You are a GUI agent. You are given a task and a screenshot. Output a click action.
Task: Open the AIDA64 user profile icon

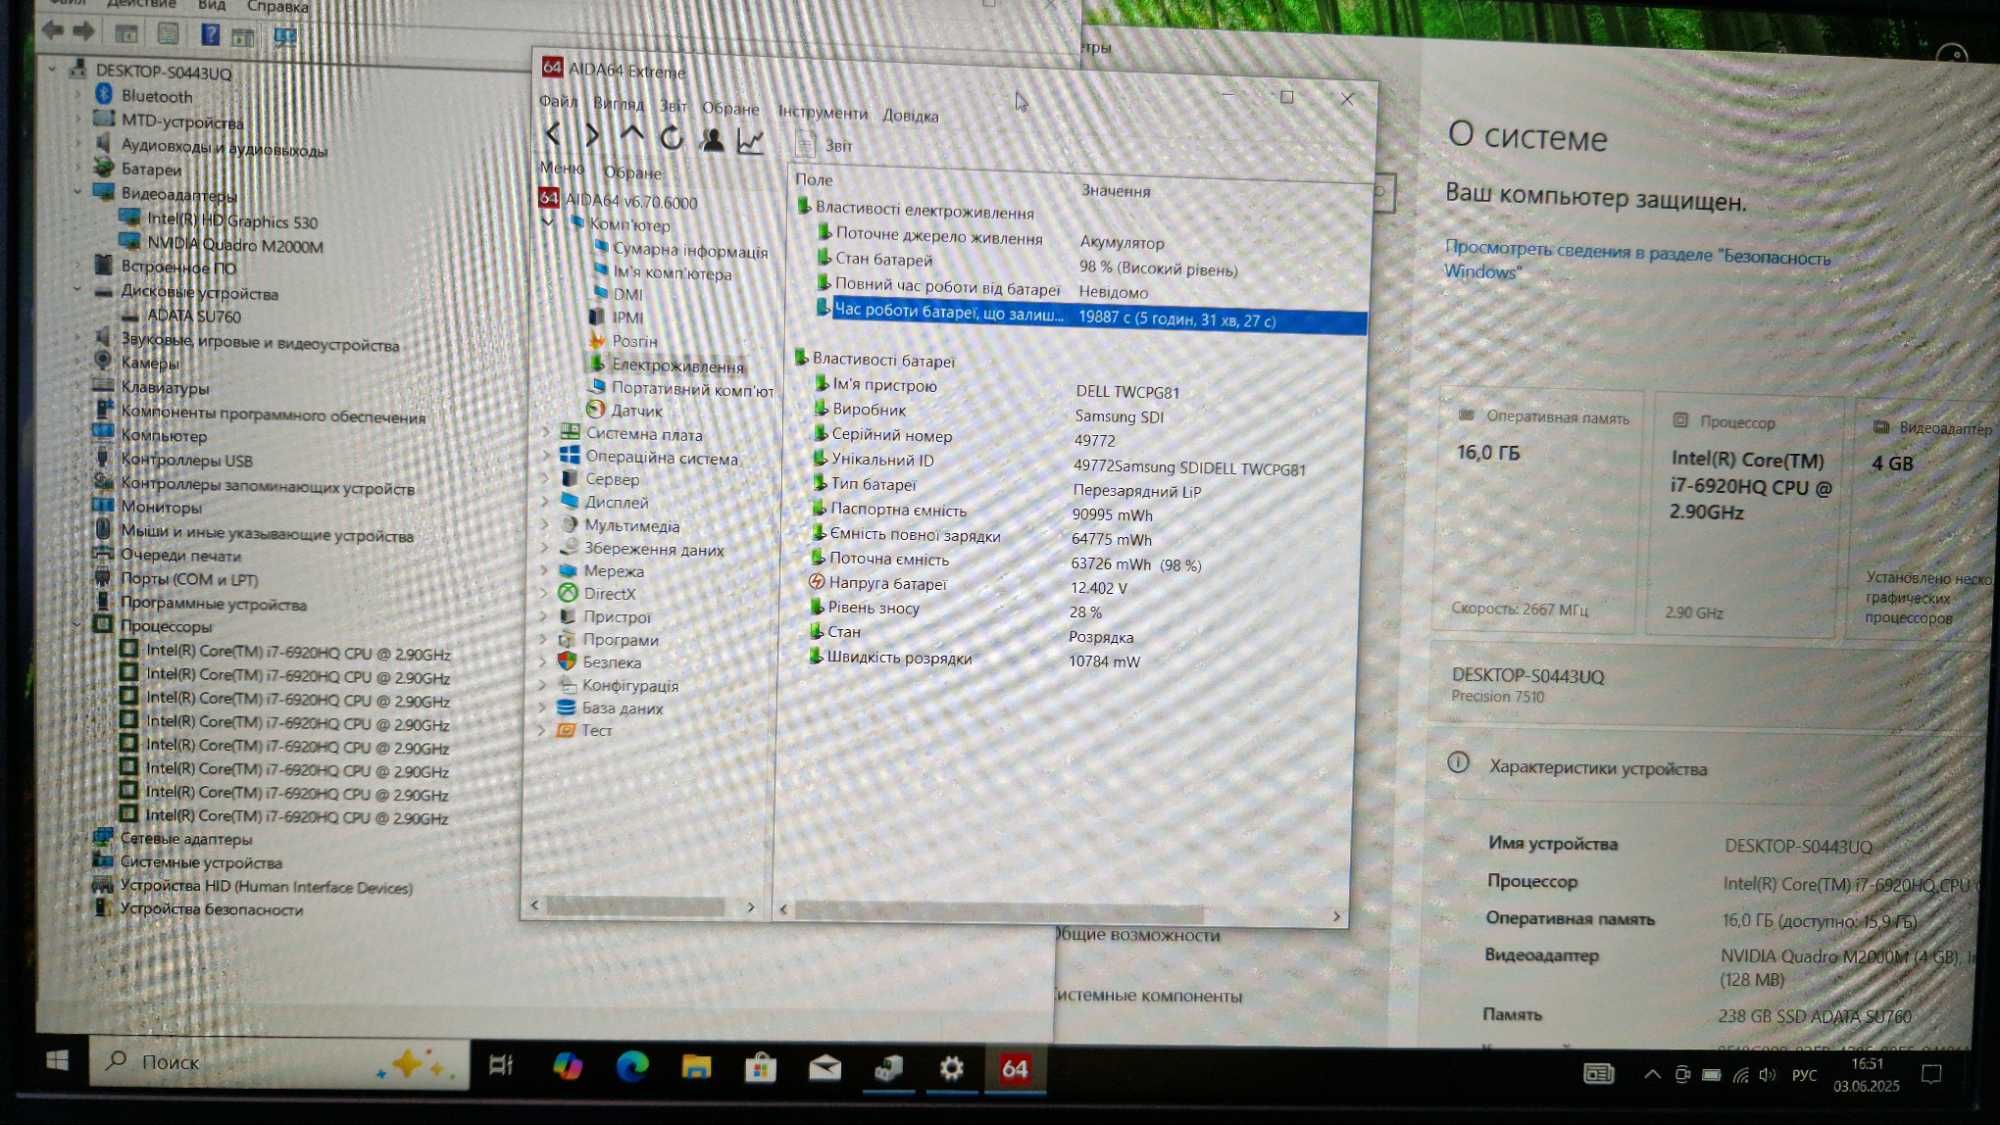[x=712, y=140]
